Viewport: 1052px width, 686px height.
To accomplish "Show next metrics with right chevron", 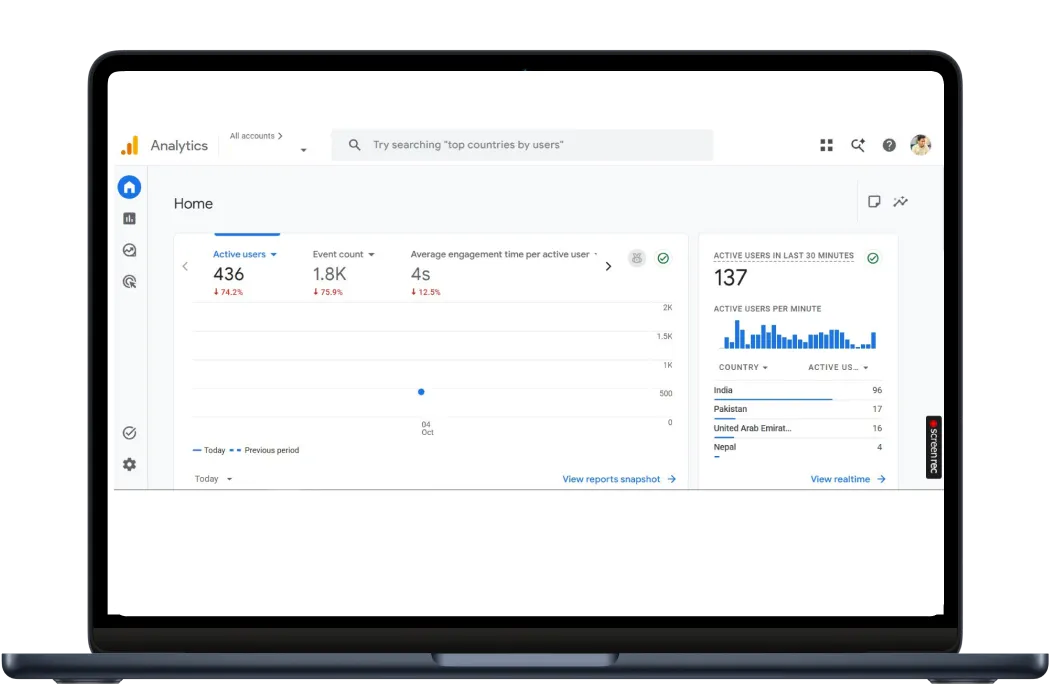I will tap(609, 266).
